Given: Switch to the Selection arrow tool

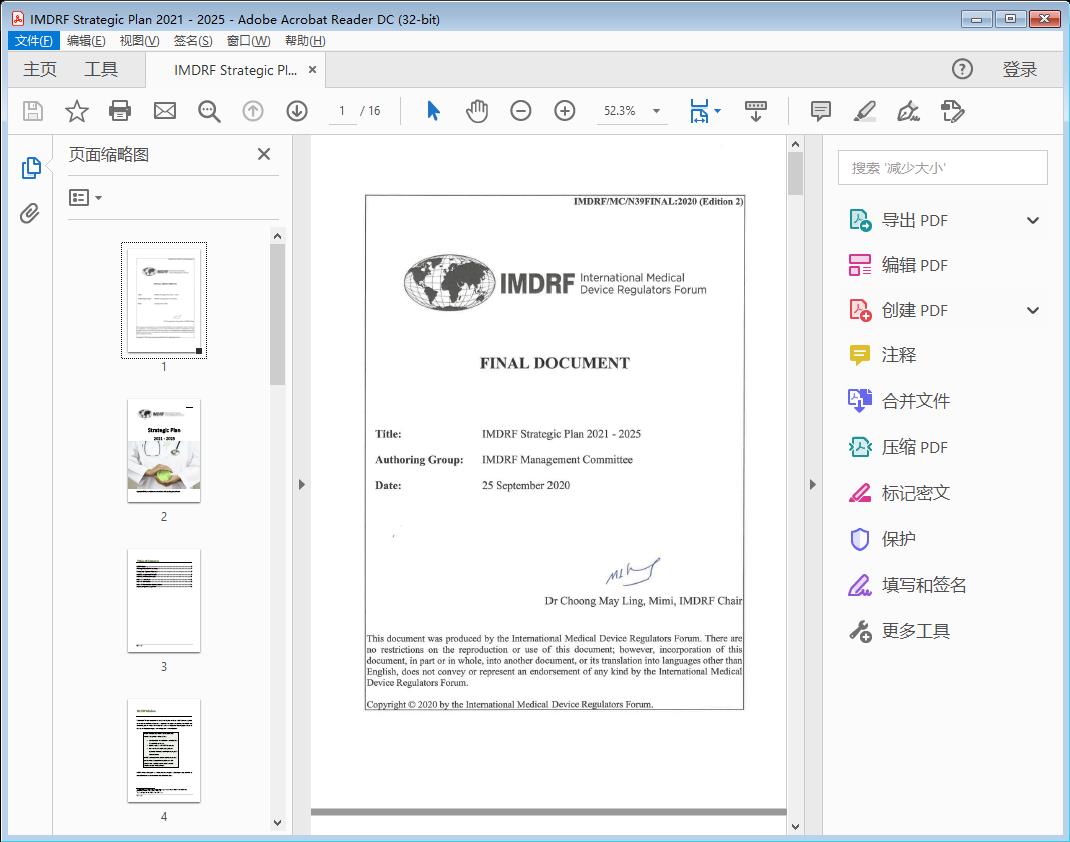Looking at the screenshot, I should click(433, 111).
